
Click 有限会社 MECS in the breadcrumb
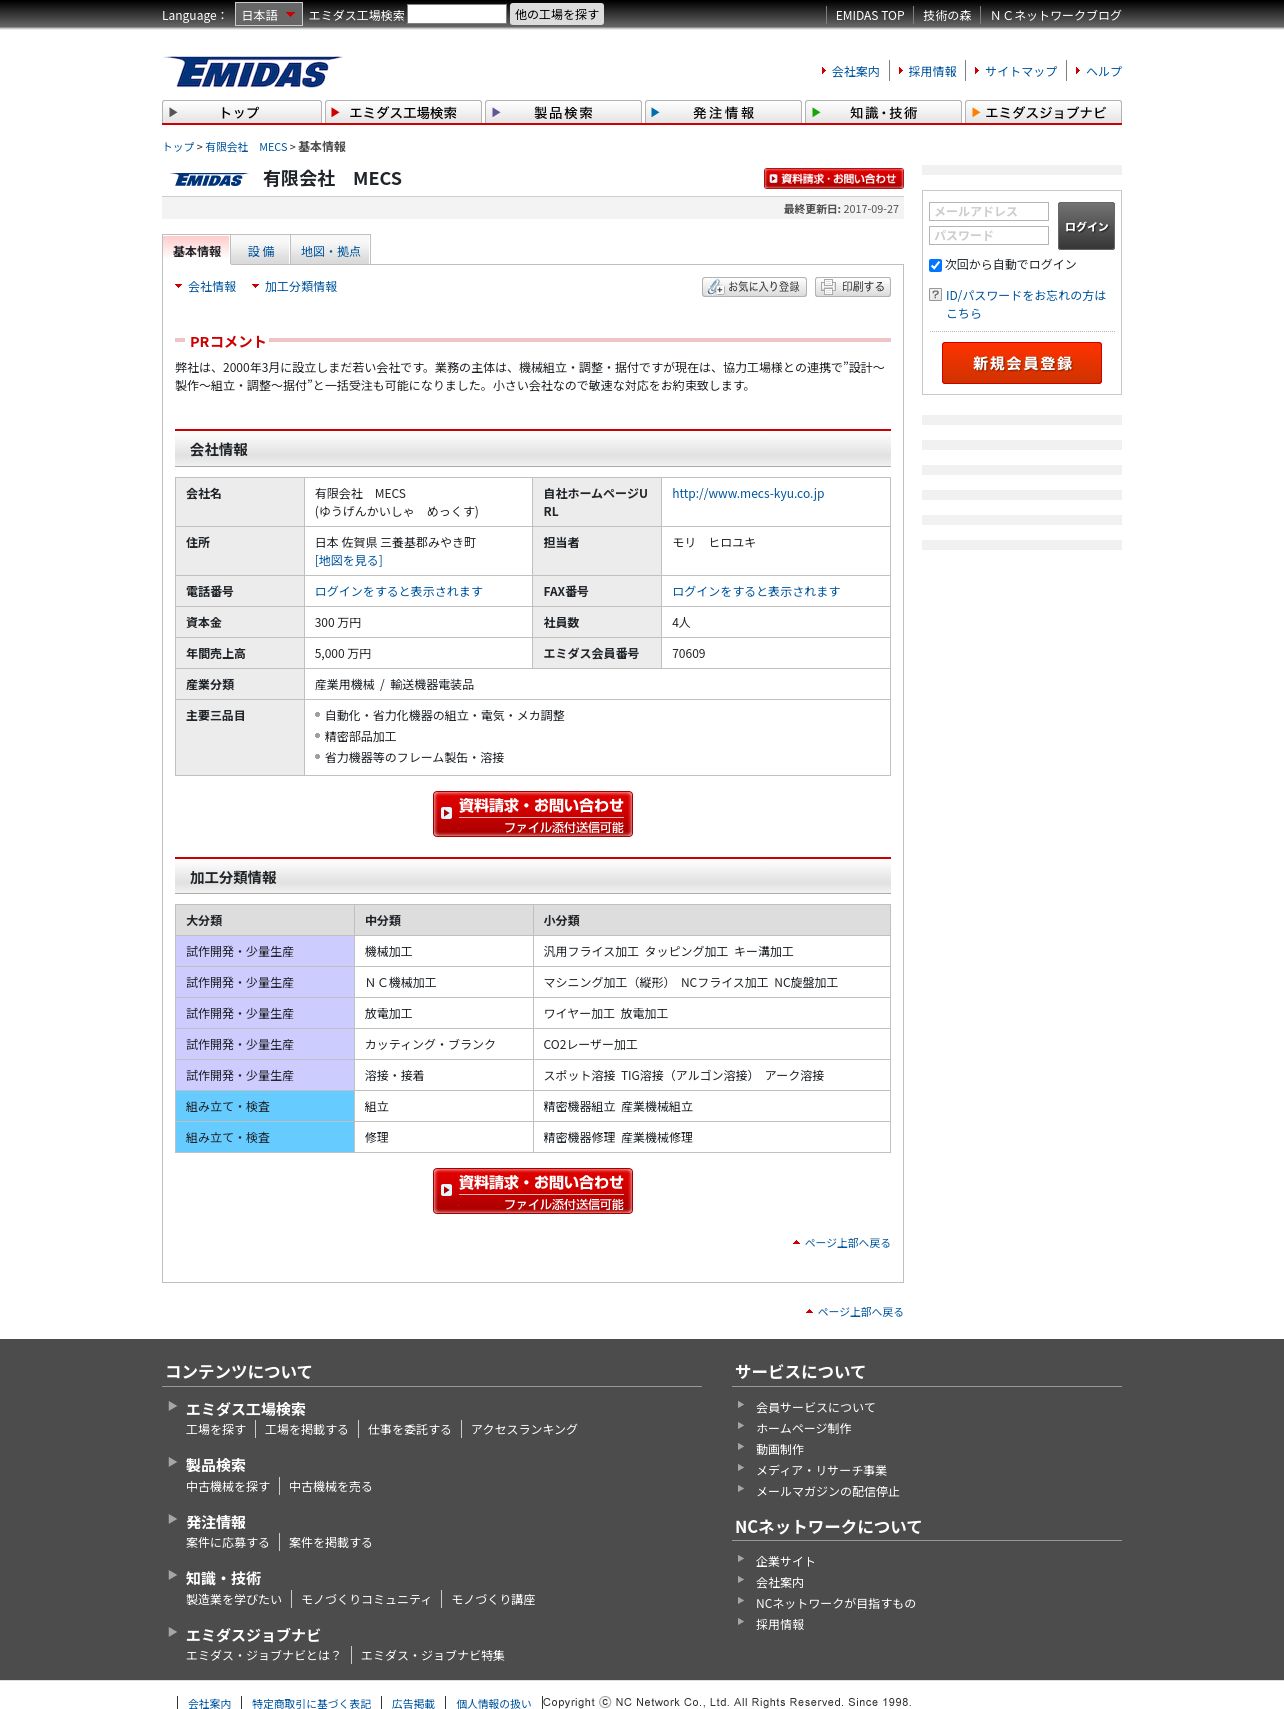pyautogui.click(x=246, y=147)
